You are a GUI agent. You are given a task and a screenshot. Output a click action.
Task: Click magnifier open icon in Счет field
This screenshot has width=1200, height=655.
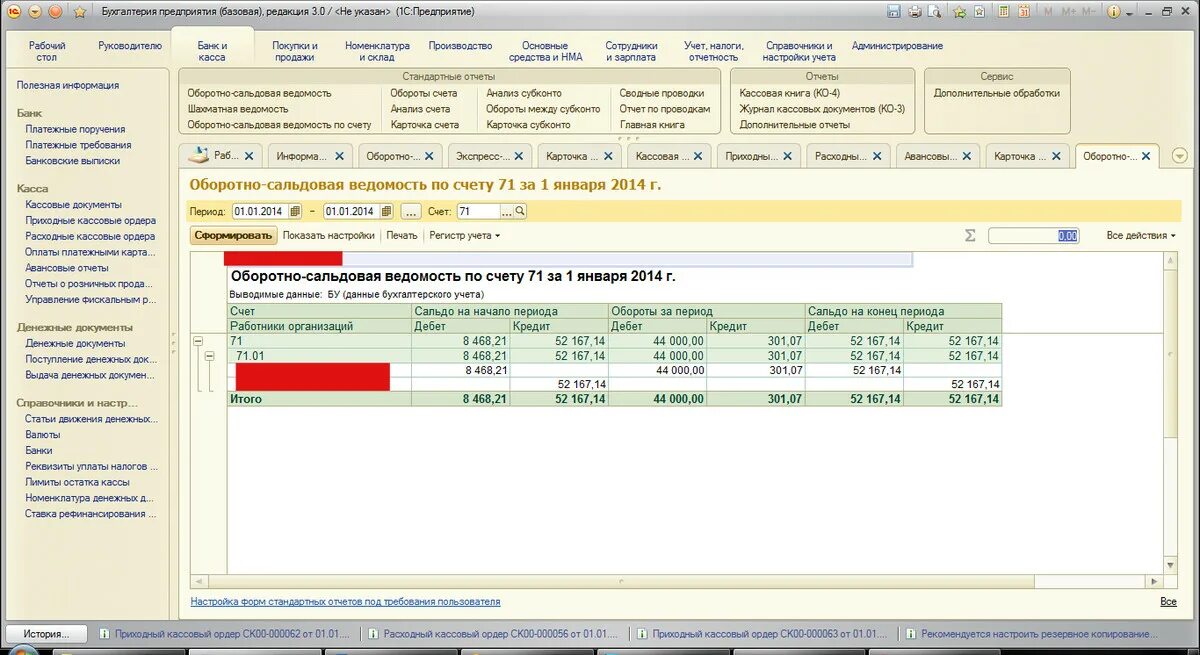coord(520,211)
